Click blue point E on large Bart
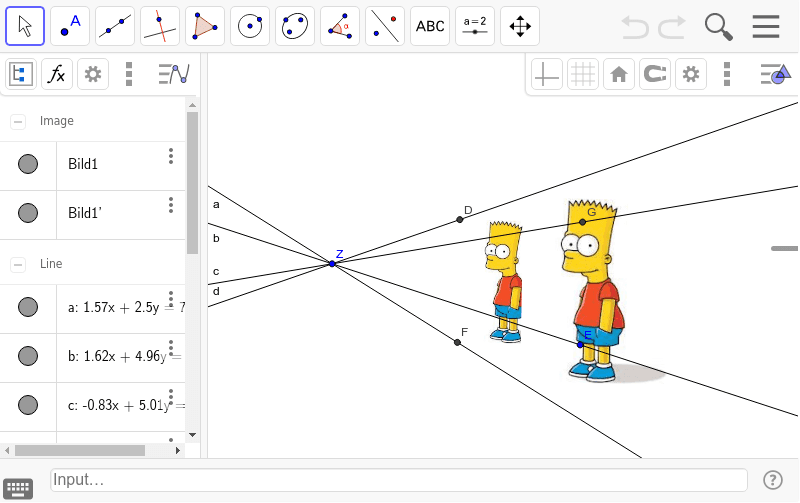 point(580,345)
